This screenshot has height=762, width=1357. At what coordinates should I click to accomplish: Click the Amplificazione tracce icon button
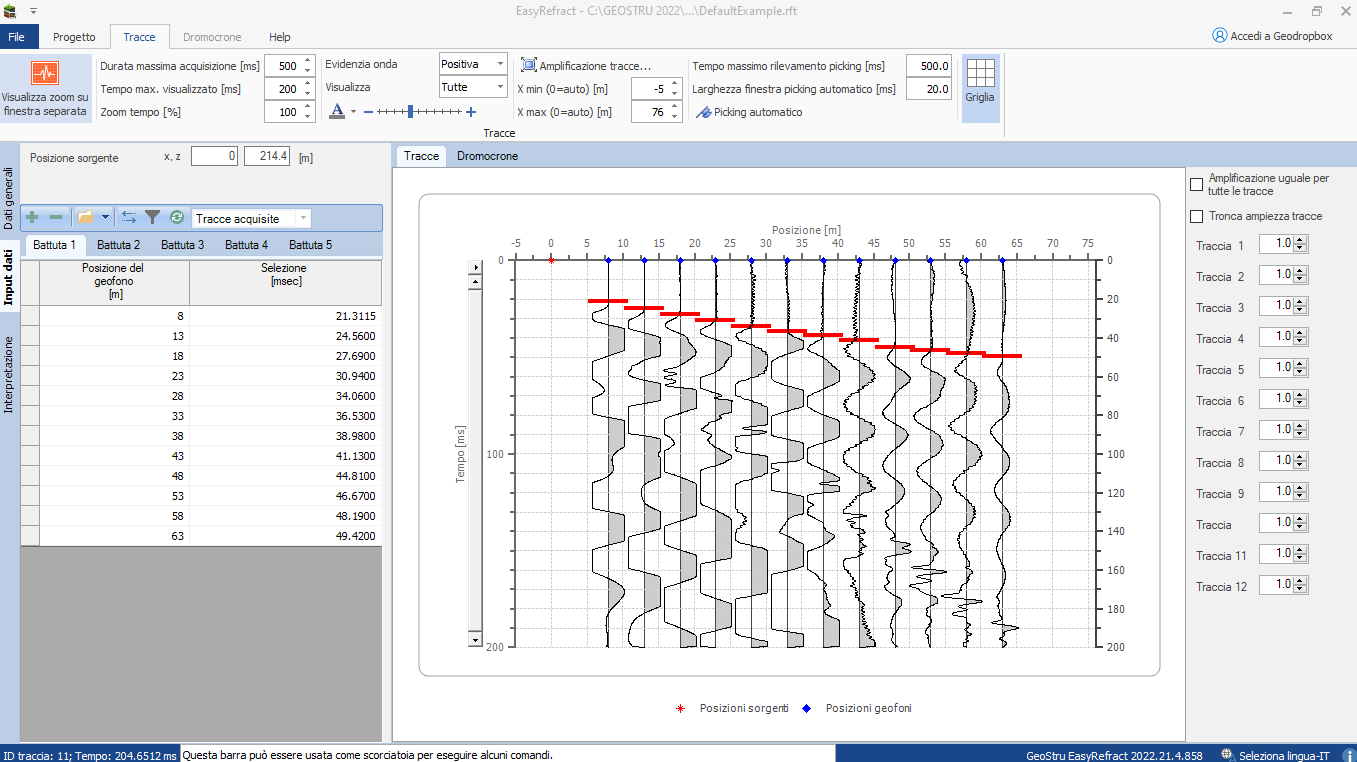(x=528, y=65)
